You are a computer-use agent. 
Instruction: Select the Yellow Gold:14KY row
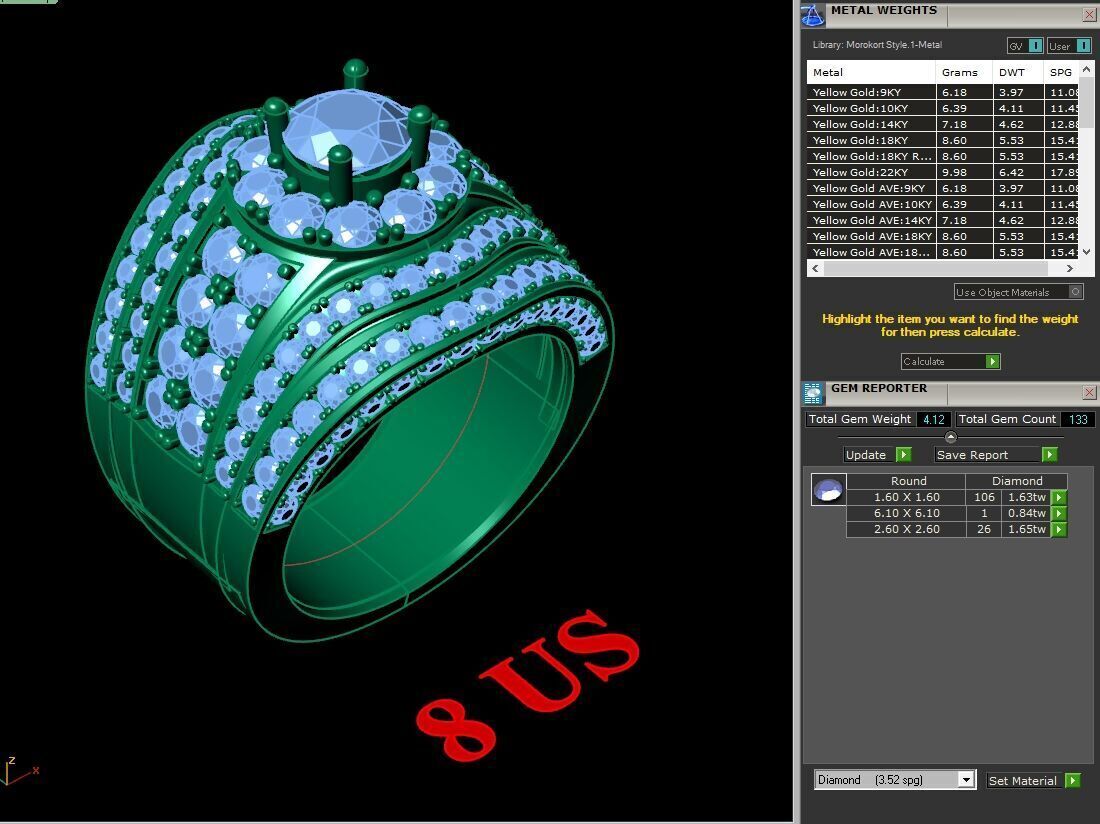[x=942, y=124]
